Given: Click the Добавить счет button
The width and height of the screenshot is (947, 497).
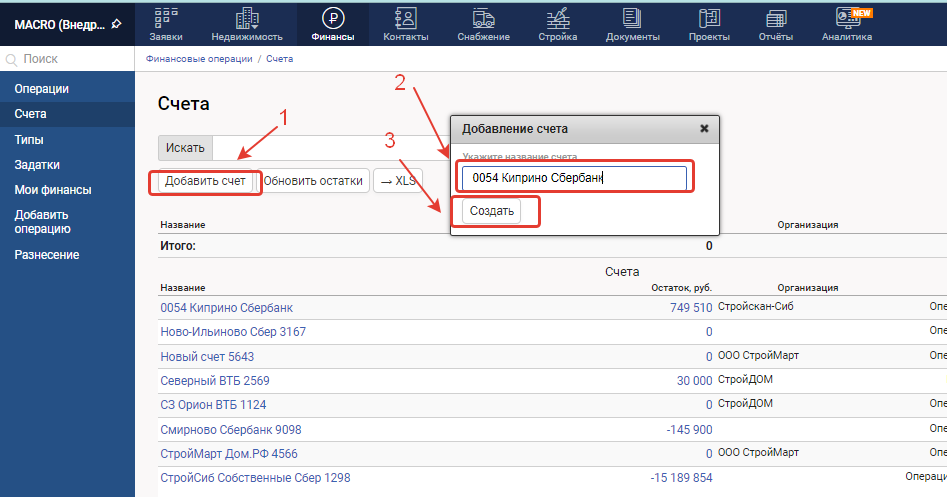Looking at the screenshot, I should click(205, 181).
